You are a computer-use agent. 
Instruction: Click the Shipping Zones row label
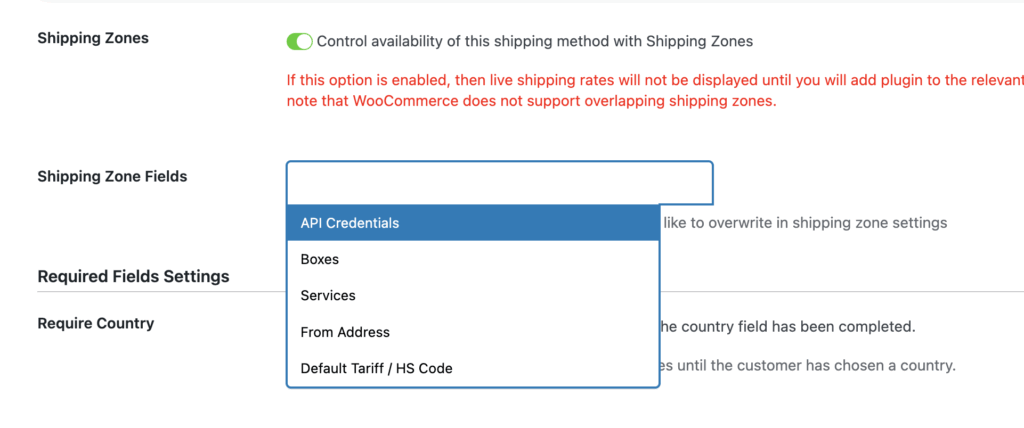93,38
